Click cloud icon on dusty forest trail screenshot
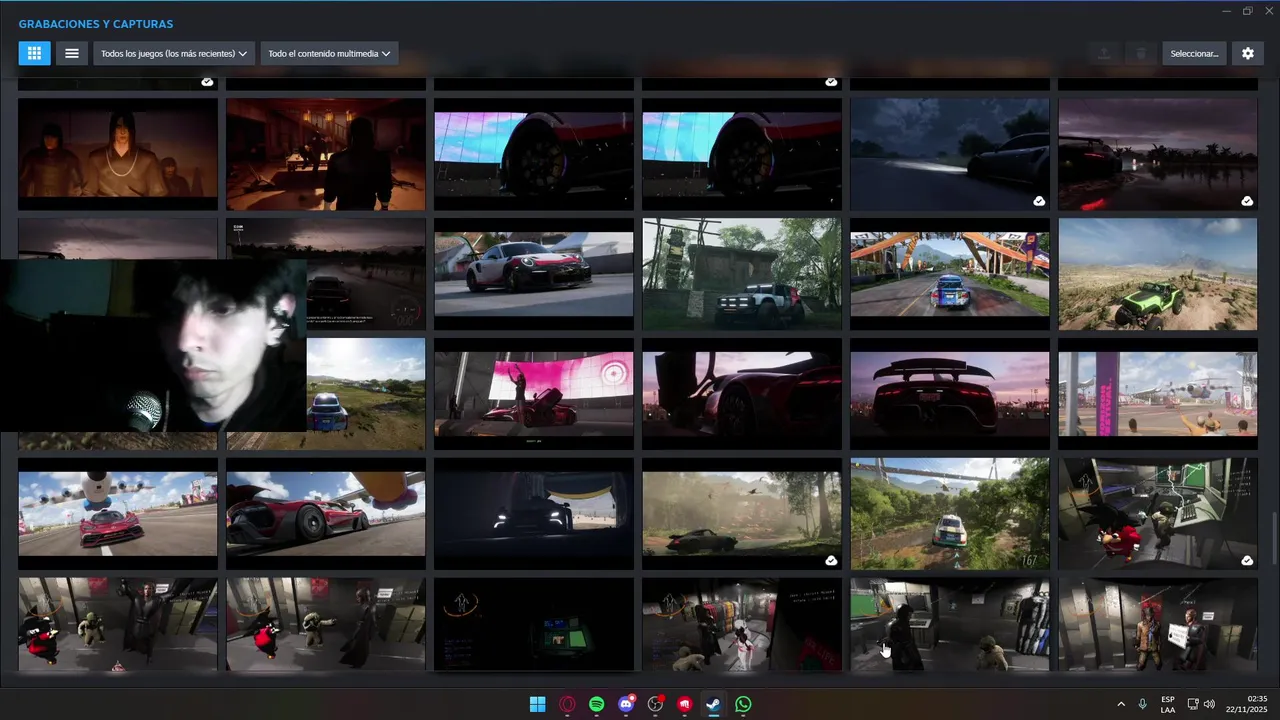The image size is (1280, 720). point(831,561)
